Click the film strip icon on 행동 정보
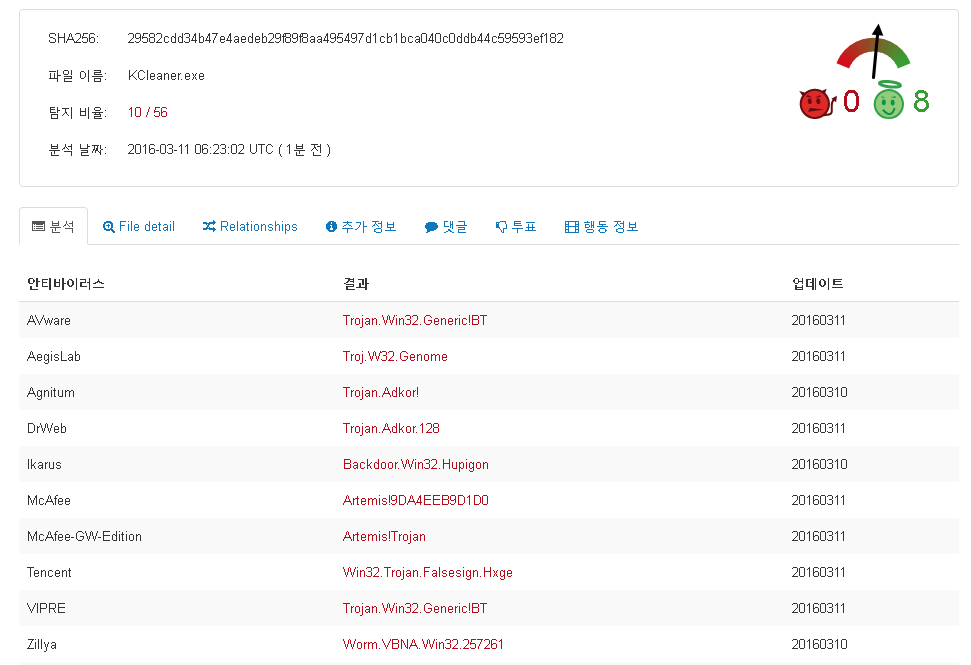This screenshot has width=971, height=665. point(572,227)
